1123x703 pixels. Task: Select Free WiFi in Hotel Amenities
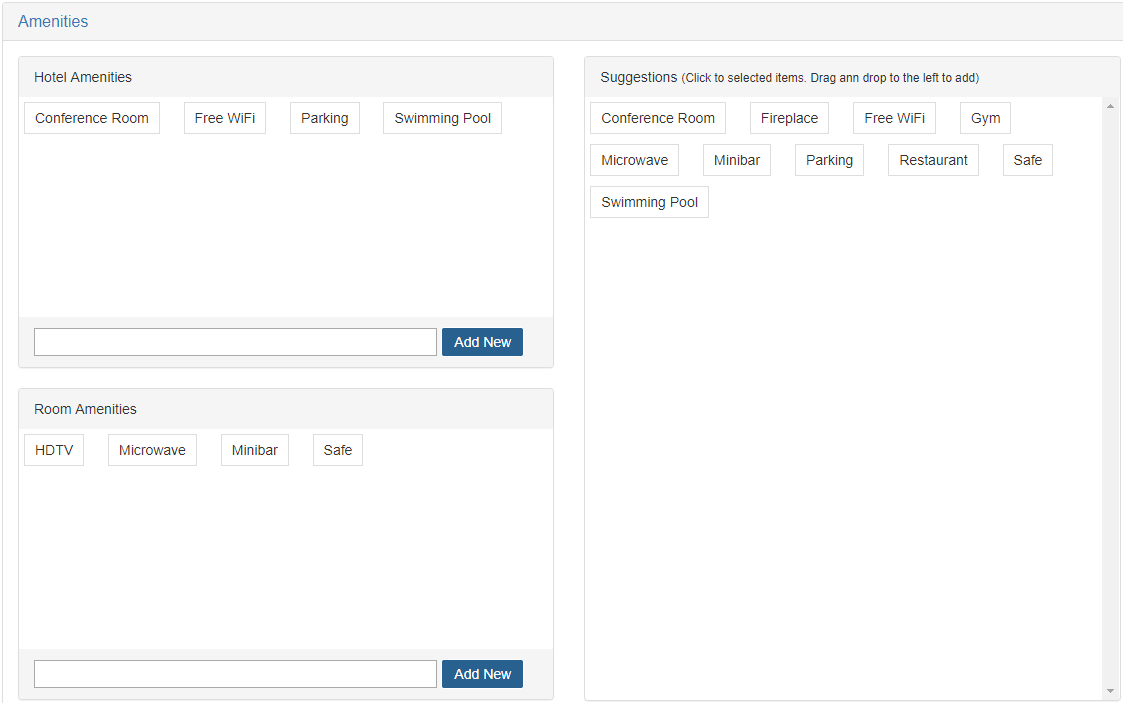225,118
